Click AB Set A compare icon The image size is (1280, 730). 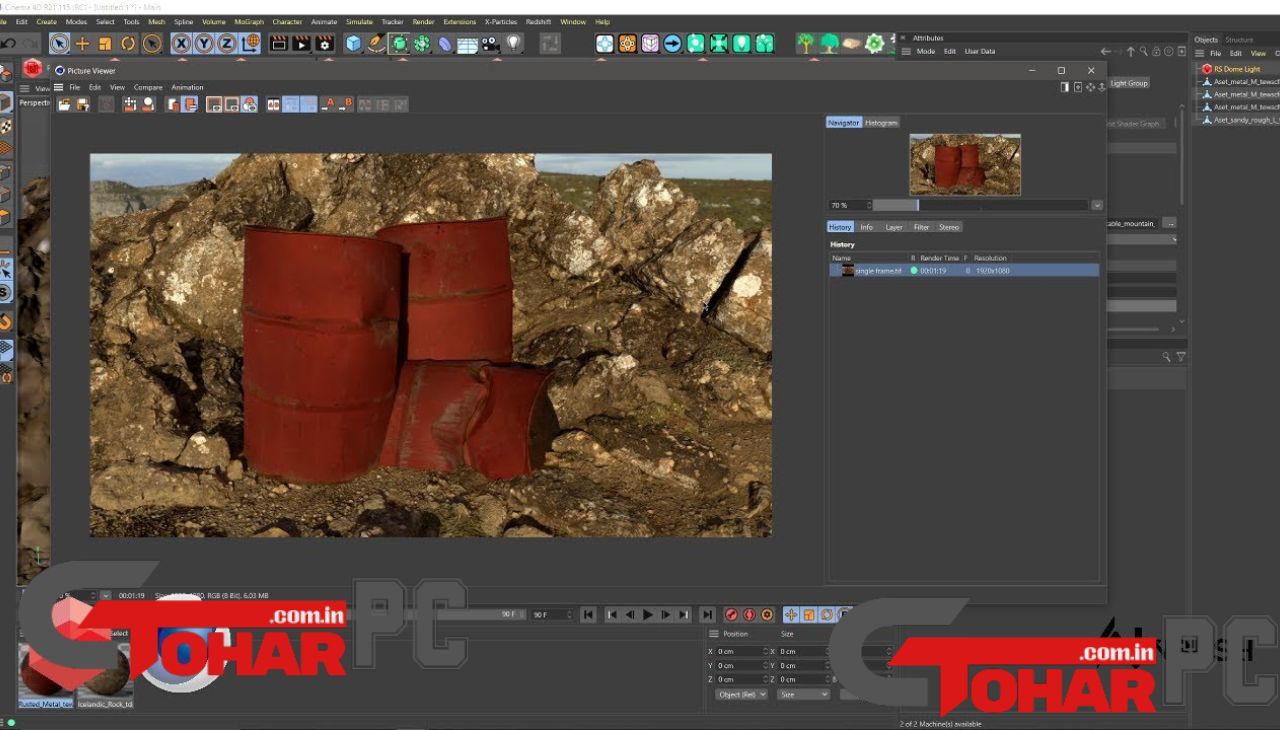(x=330, y=104)
